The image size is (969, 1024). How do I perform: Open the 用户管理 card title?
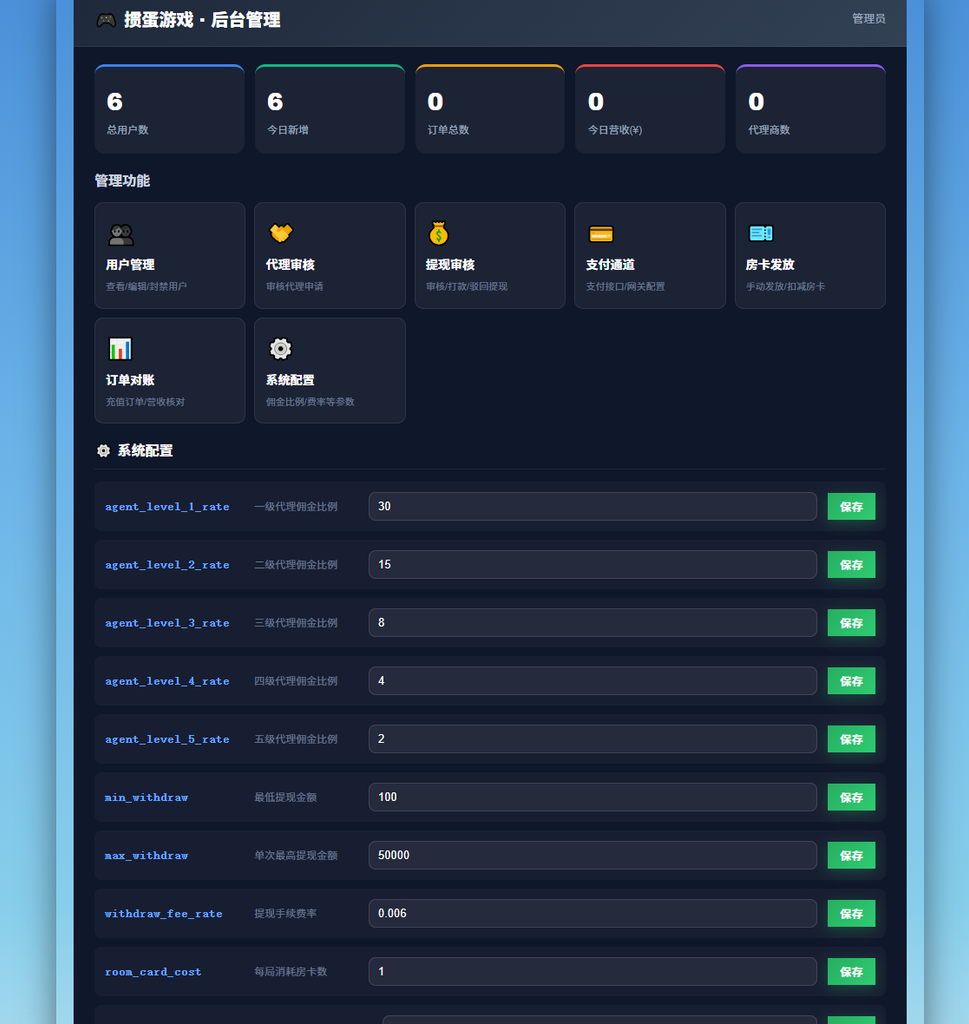[x=130, y=264]
